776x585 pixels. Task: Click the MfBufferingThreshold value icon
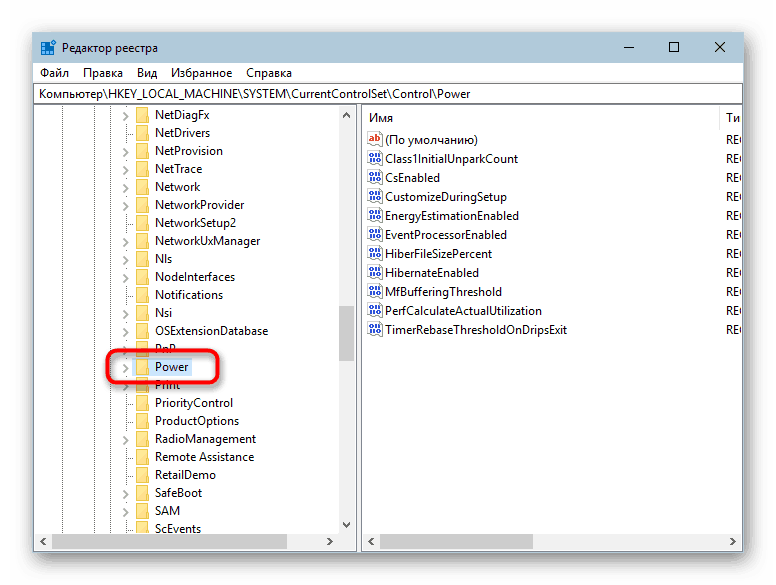pos(375,292)
